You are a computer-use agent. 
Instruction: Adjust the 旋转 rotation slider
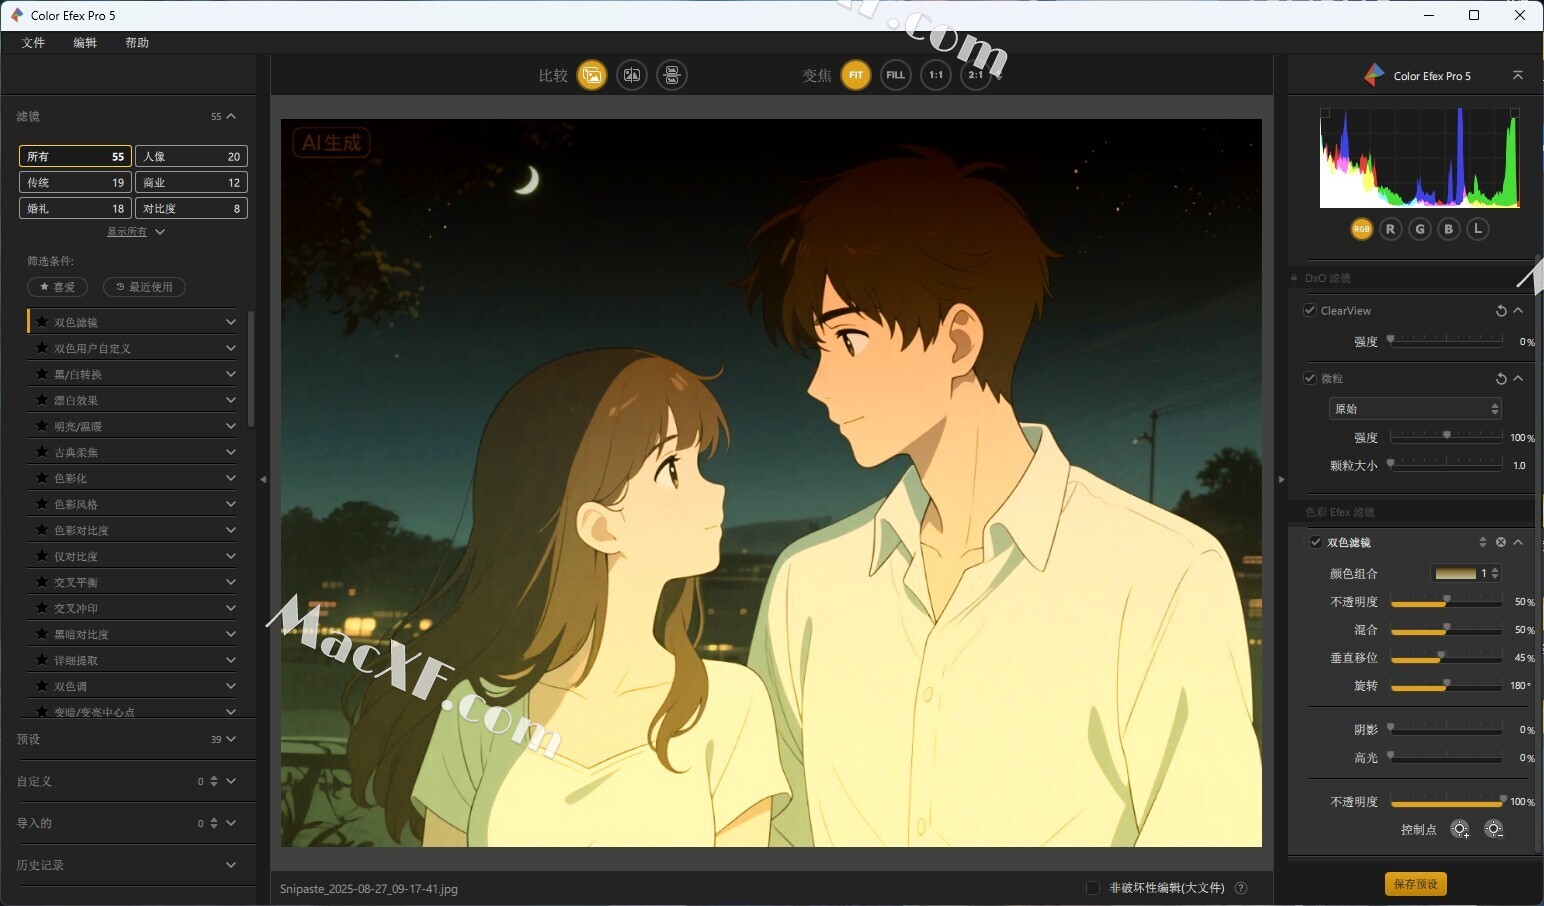tap(1446, 685)
